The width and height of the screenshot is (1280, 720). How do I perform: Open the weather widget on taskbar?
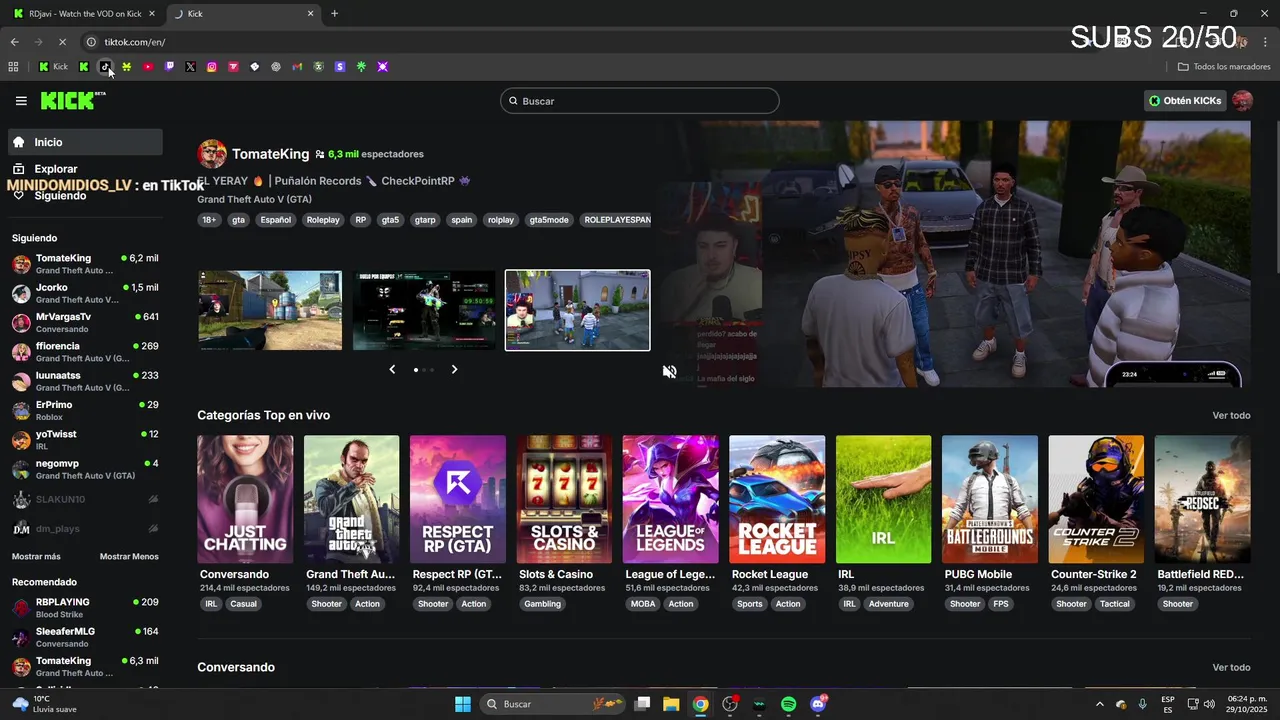coord(46,704)
